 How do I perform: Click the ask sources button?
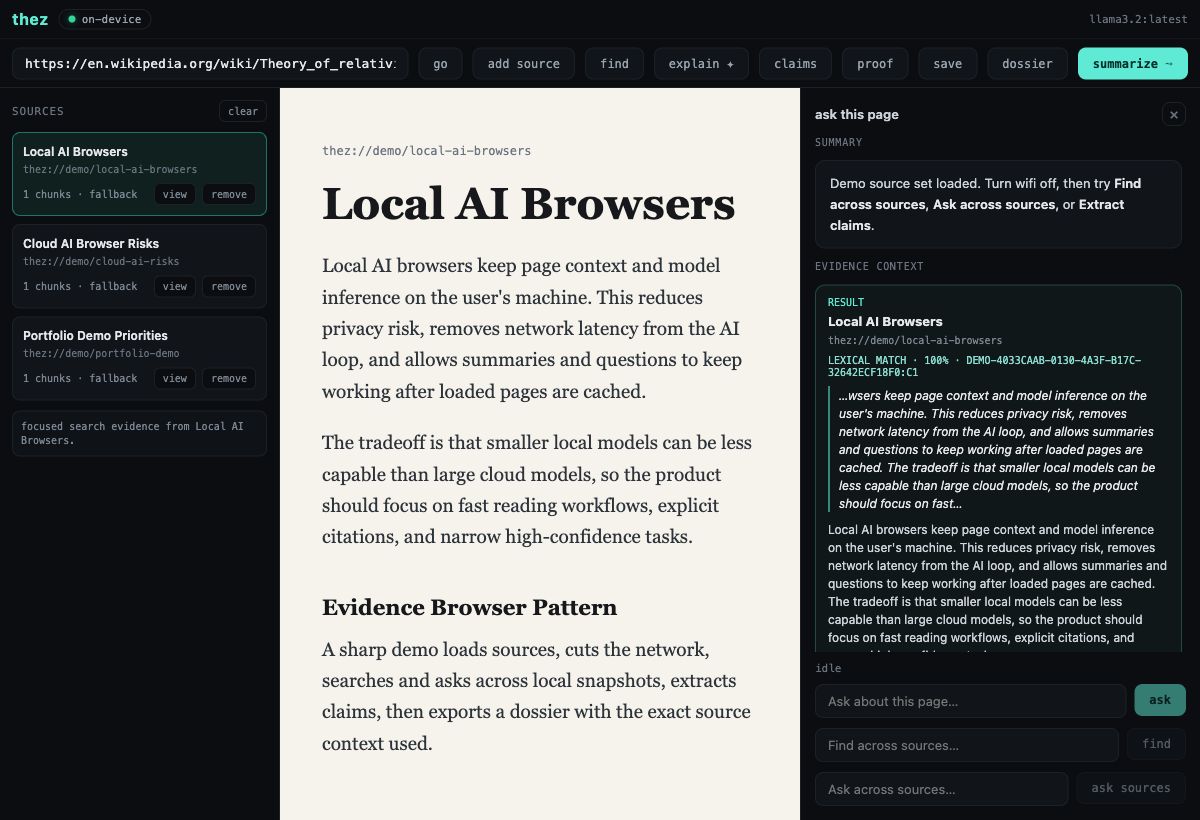[x=1131, y=788]
